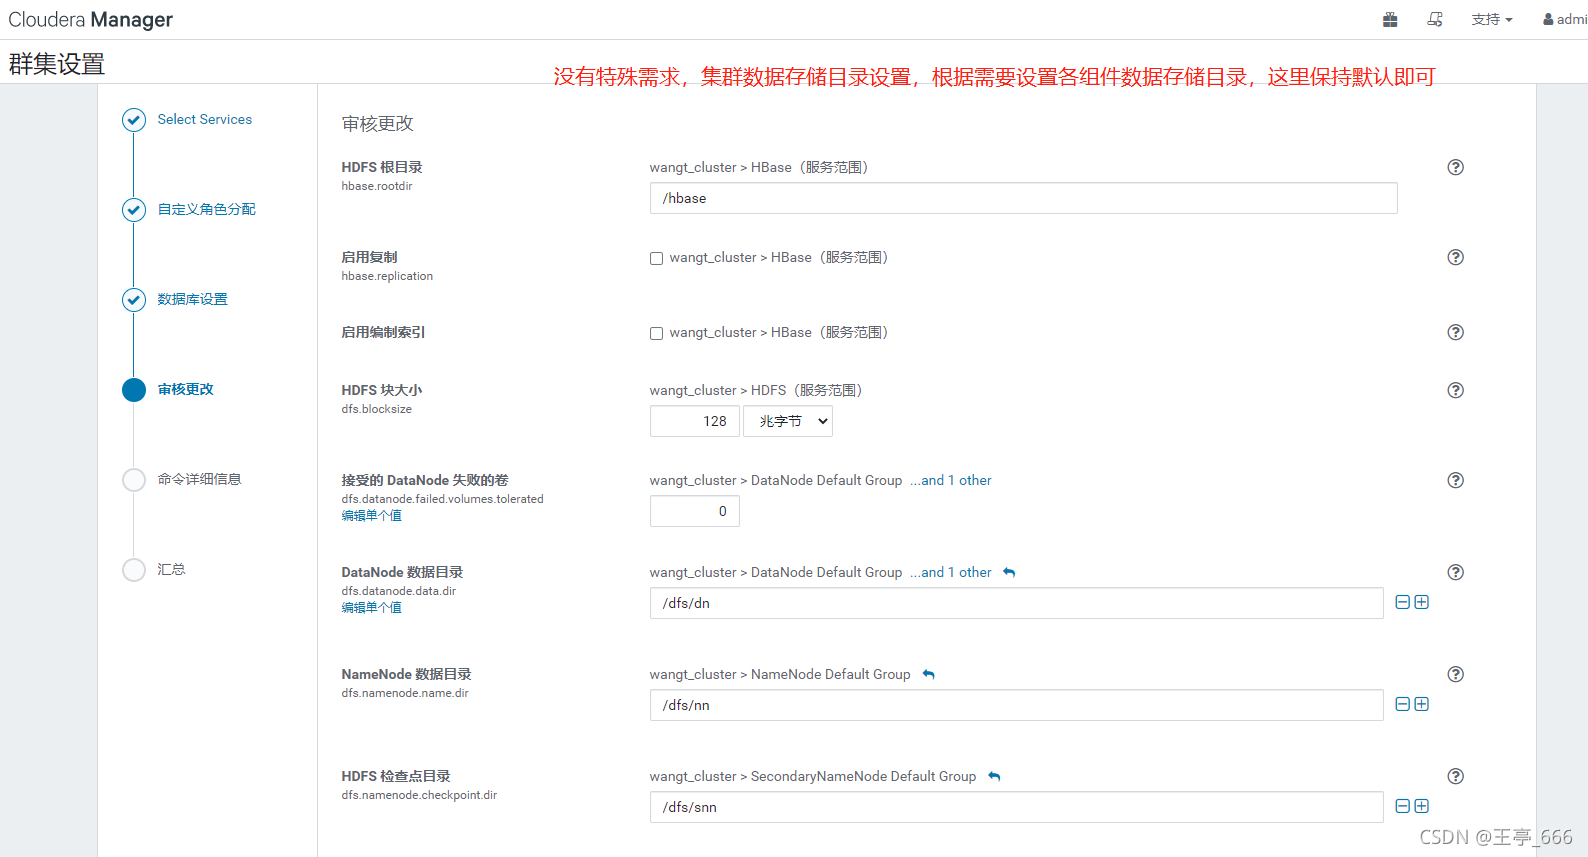
Task: Focus the /dfs/snn checkpoint directory field
Action: coord(1017,807)
